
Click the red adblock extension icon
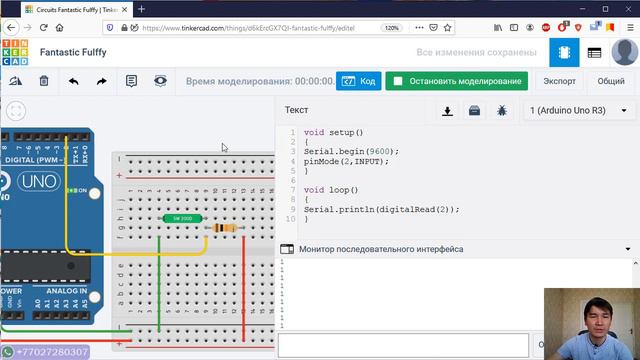[x=546, y=28]
